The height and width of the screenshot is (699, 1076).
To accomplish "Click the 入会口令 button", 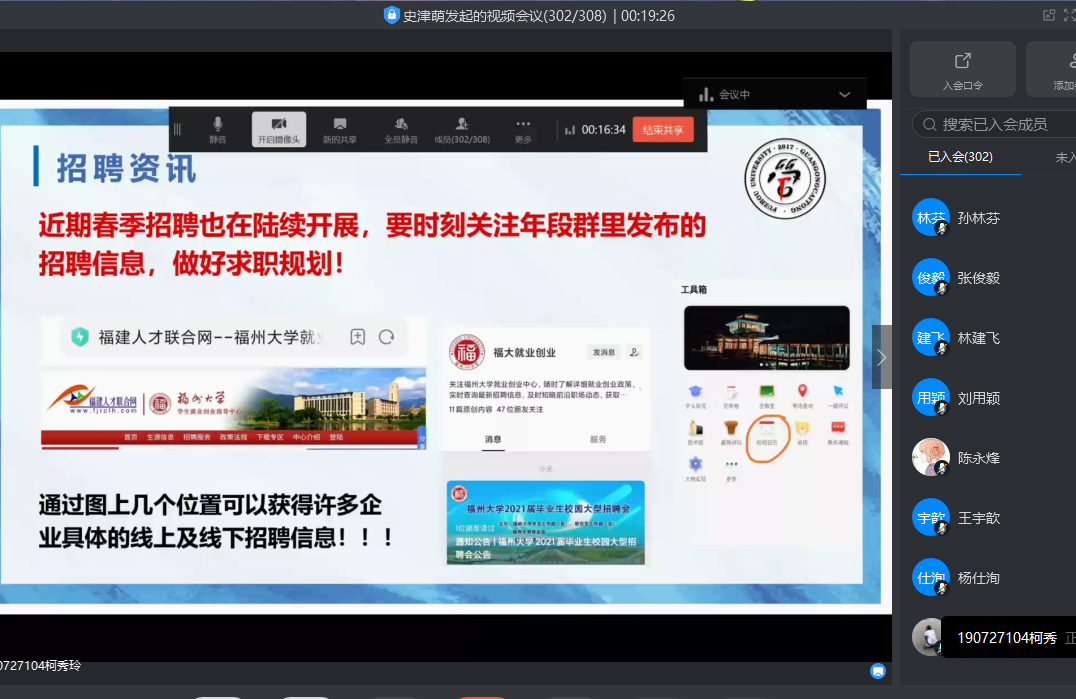I will (963, 69).
